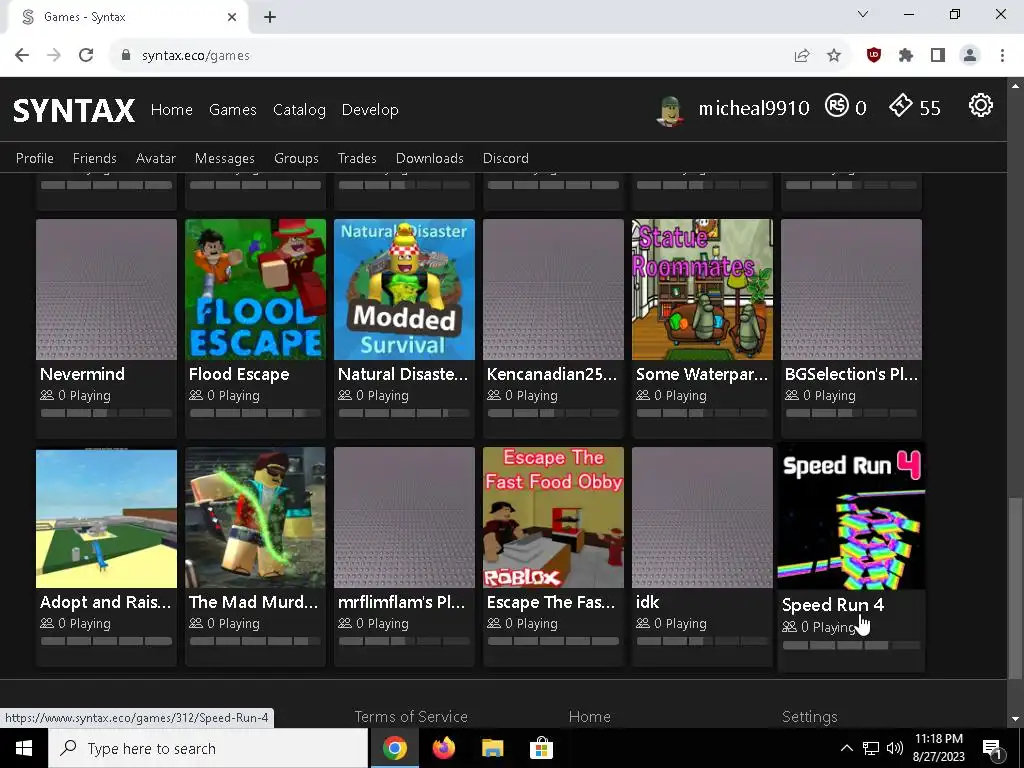The width and height of the screenshot is (1024, 768).
Task: Open the Chrome profile avatar icon
Action: coord(970,56)
